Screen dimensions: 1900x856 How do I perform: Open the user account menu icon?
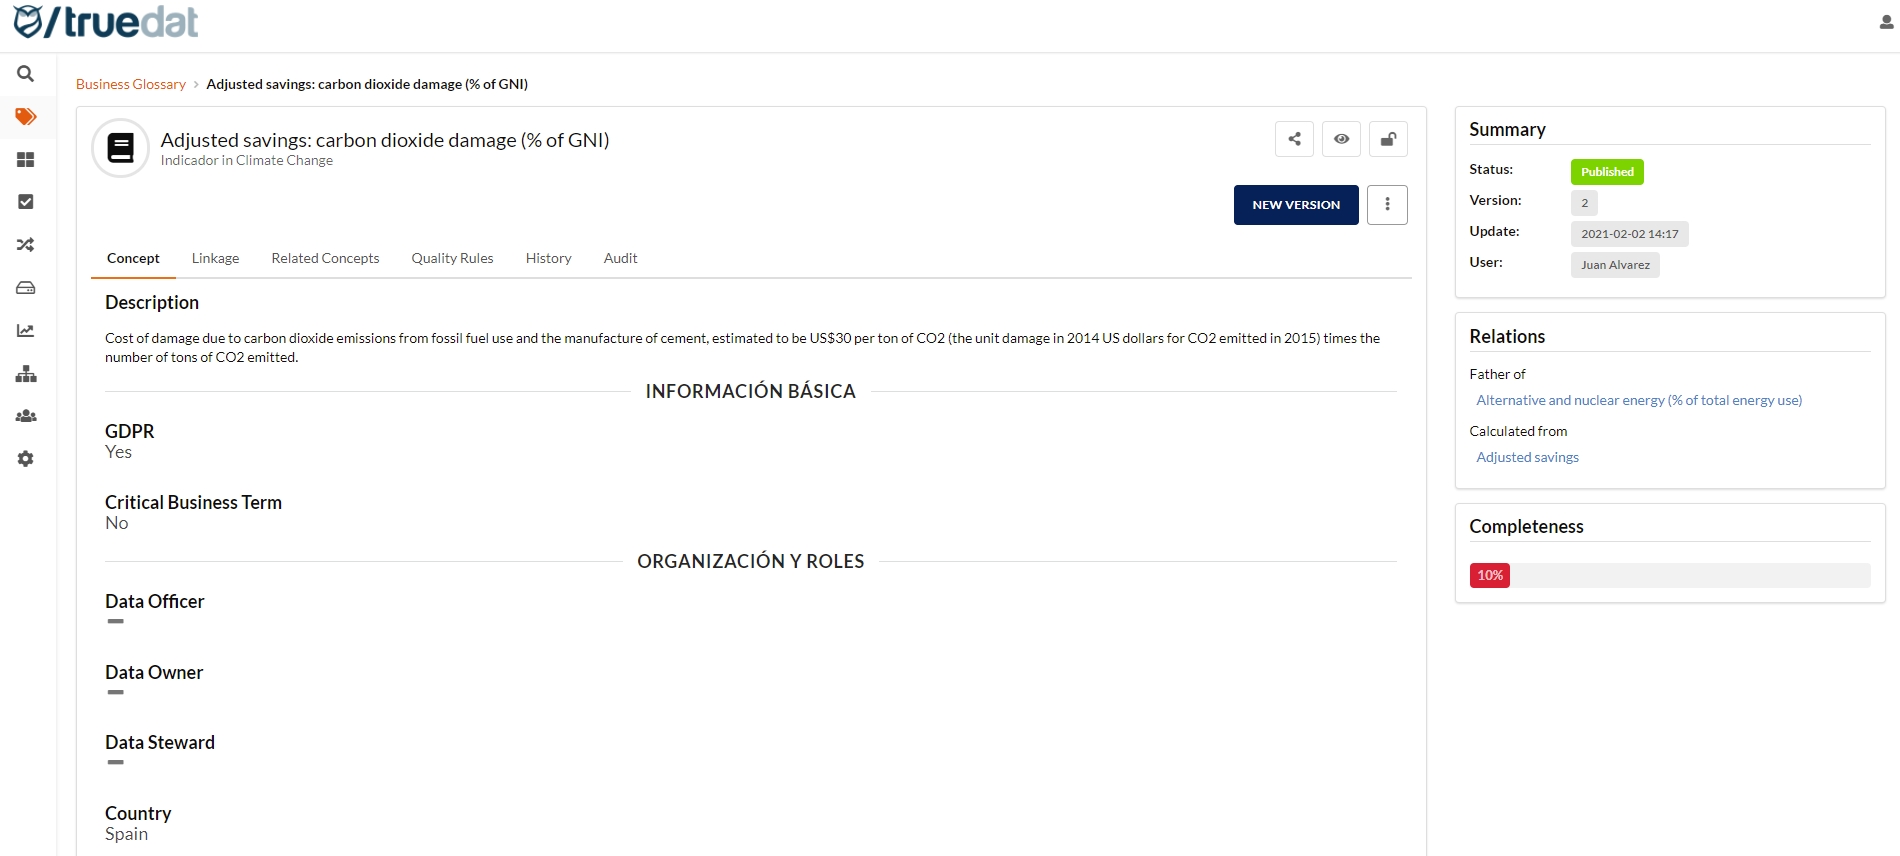click(x=1886, y=22)
